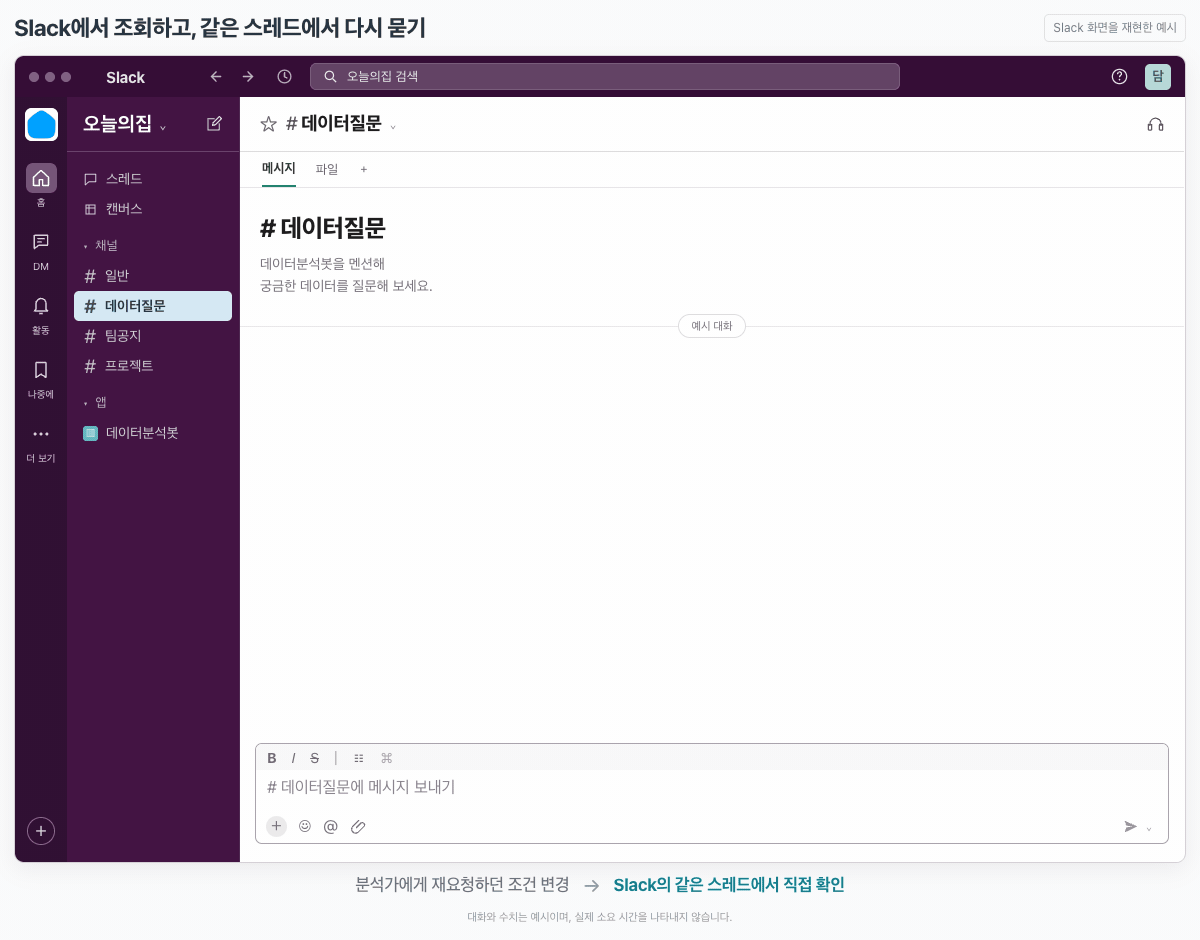
Task: Send the message with the arrow icon
Action: click(x=1130, y=826)
